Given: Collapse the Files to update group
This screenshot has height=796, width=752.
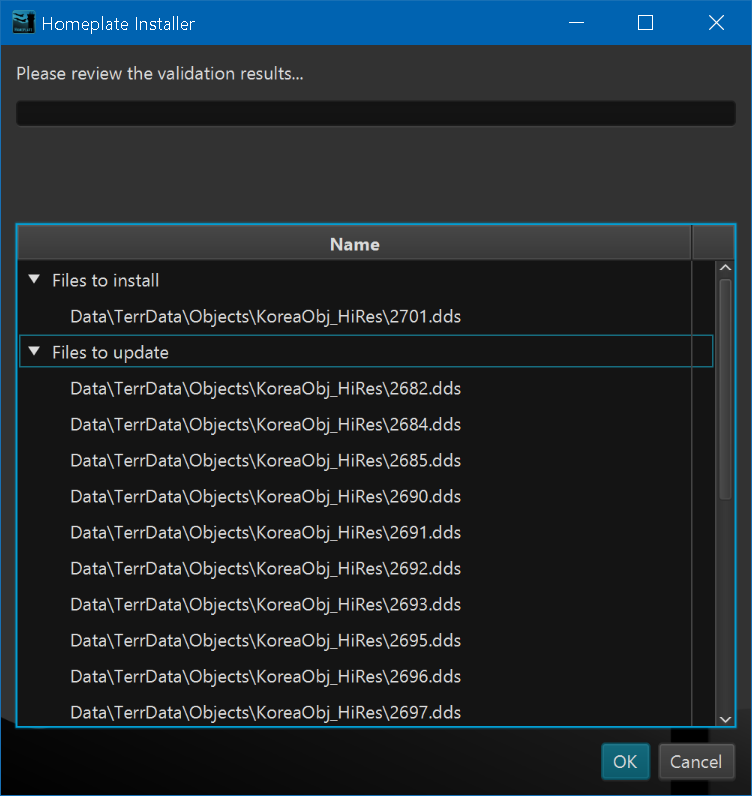Looking at the screenshot, I should point(35,352).
